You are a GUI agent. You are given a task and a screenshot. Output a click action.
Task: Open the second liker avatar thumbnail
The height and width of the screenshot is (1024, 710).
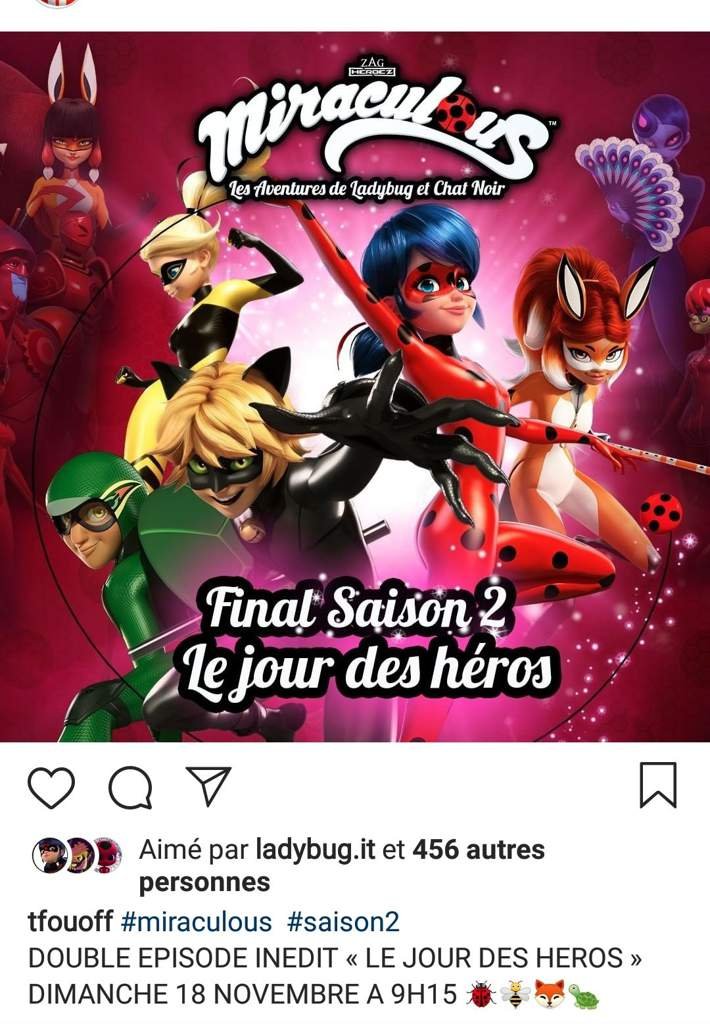pos(78,855)
